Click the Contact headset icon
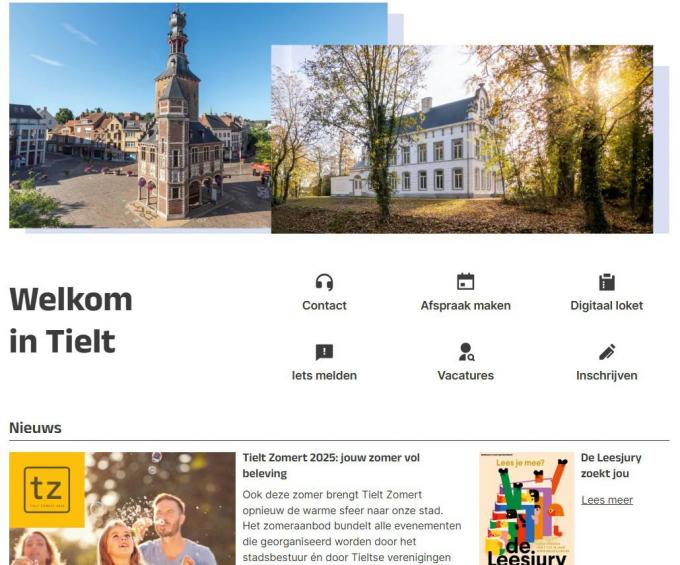This screenshot has width=680, height=565. pos(324,282)
